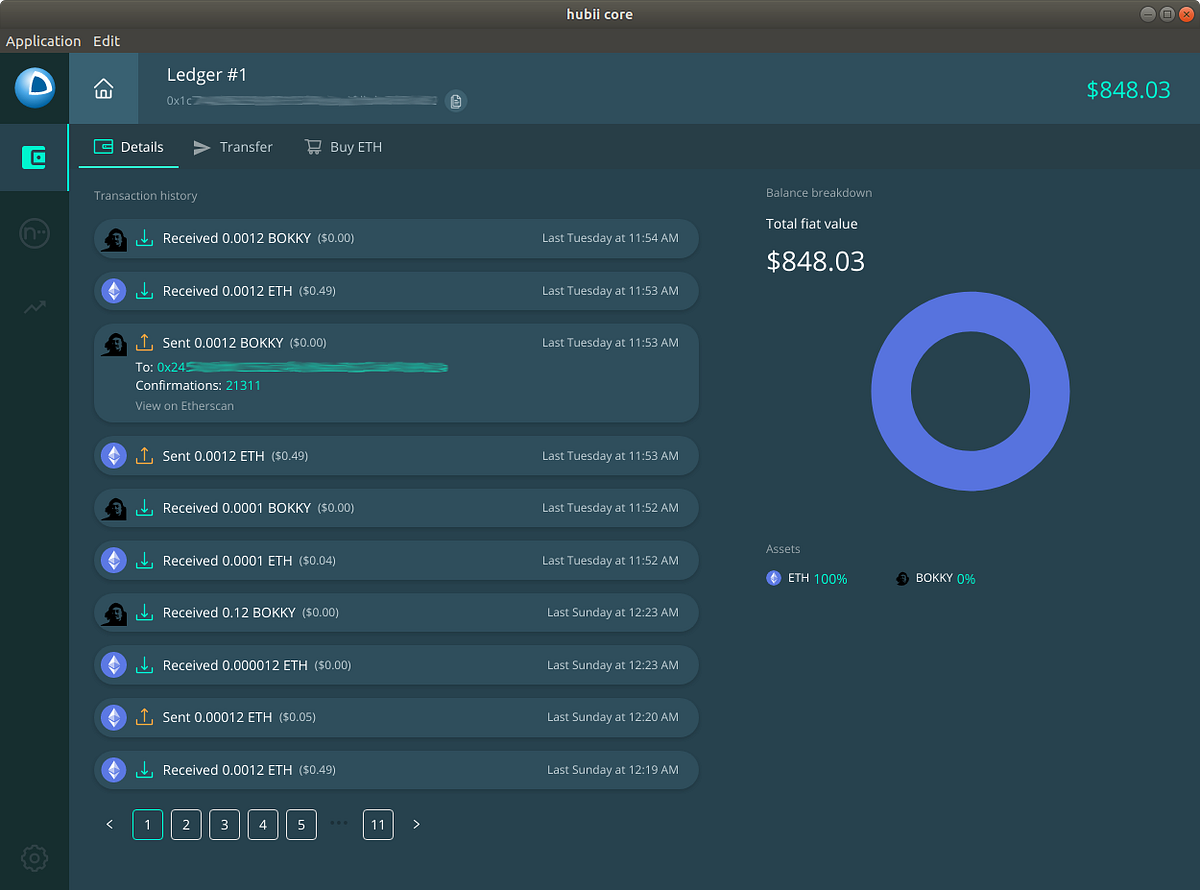Click the BOKKY icon of Received 0.0012 BOKKY row
Image resolution: width=1200 pixels, height=890 pixels.
(114, 238)
